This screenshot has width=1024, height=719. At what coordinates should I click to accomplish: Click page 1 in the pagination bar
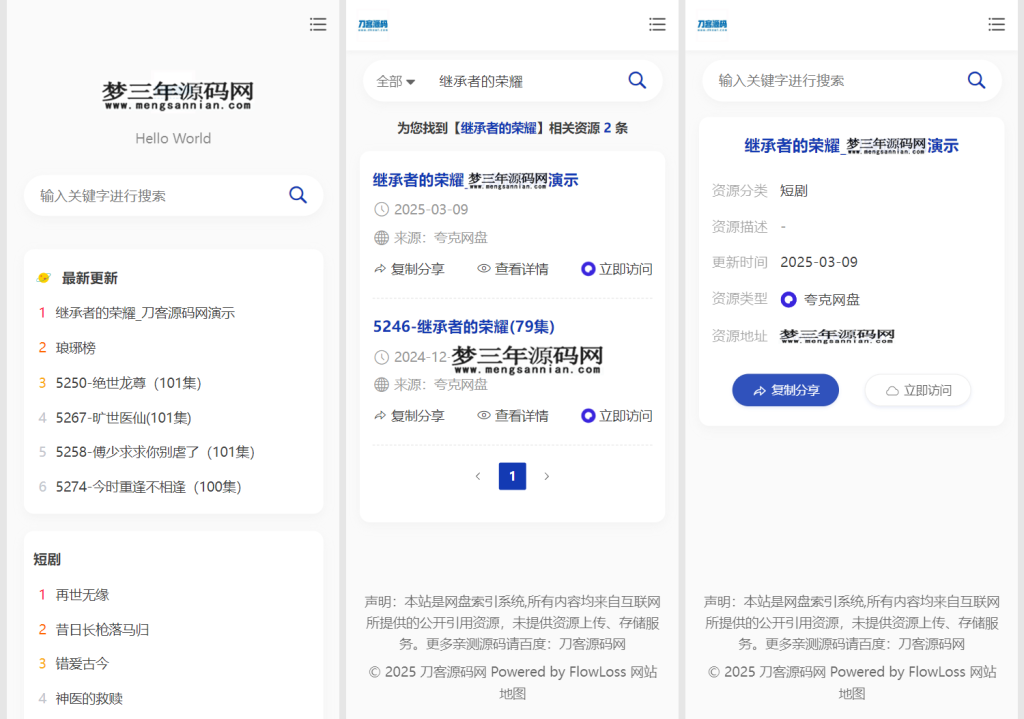pos(512,476)
